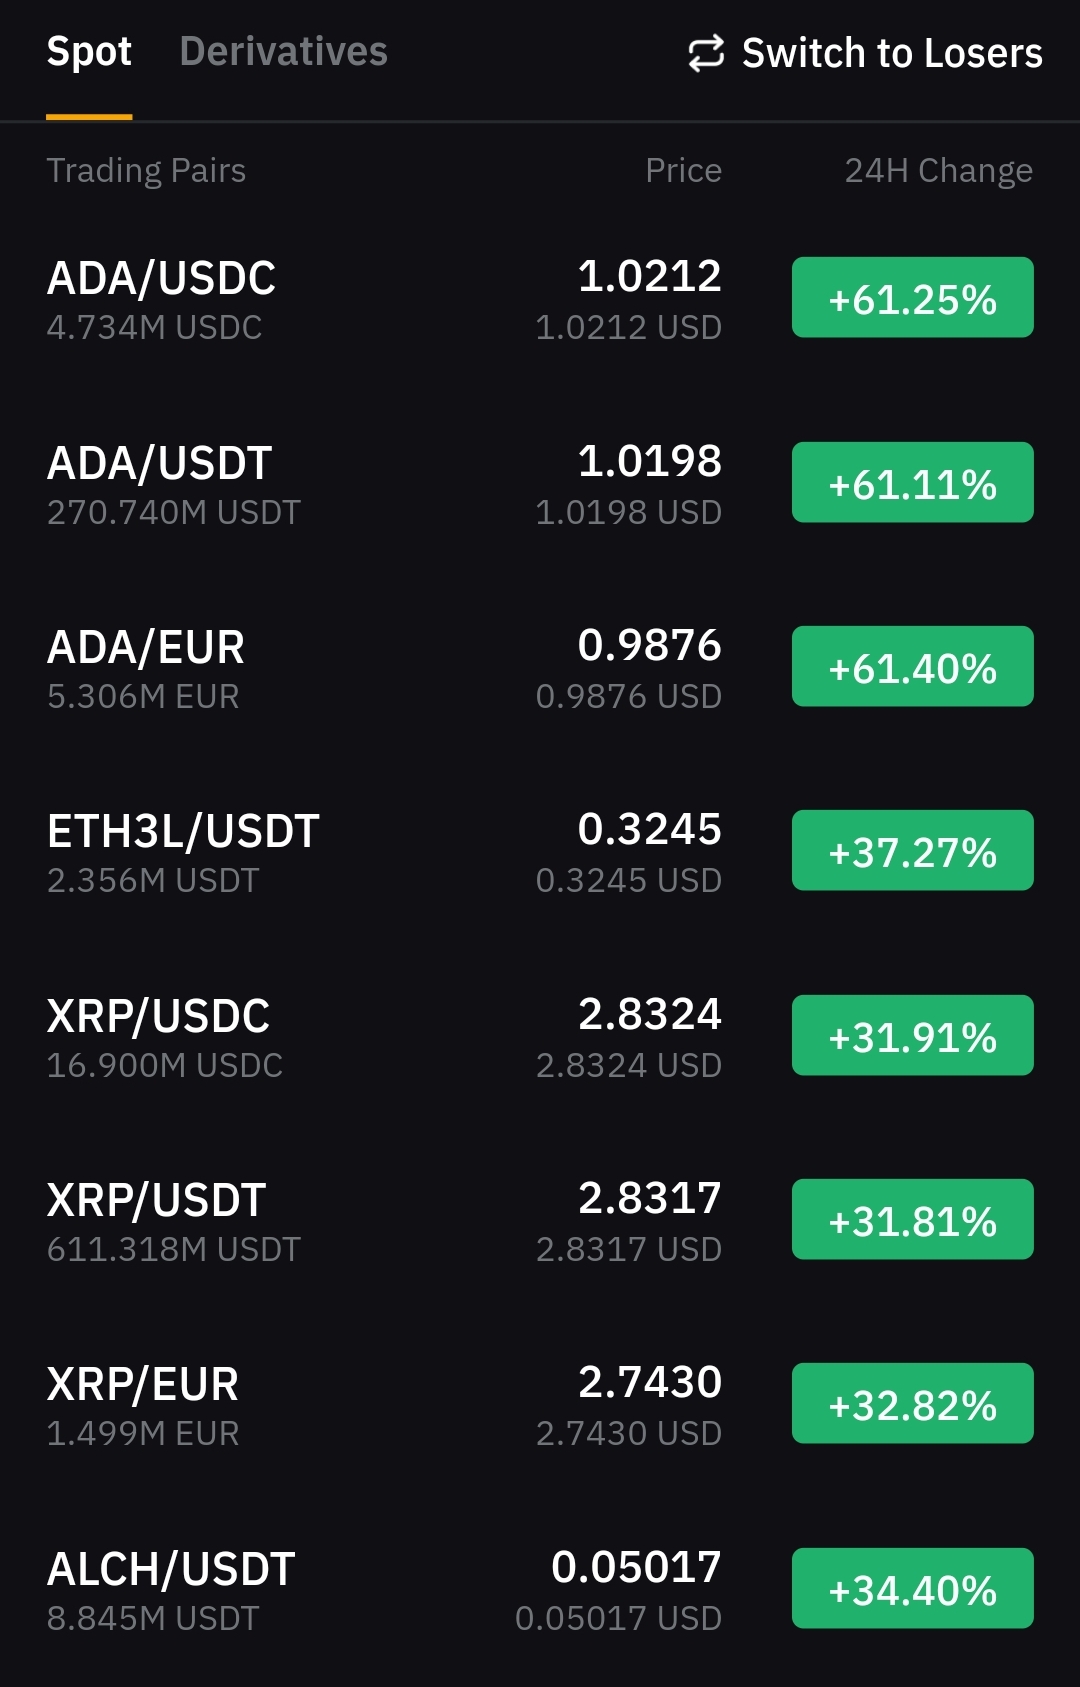Open the XRP/USDT trading pair
Image resolution: width=1080 pixels, height=1687 pixels.
(x=157, y=1201)
